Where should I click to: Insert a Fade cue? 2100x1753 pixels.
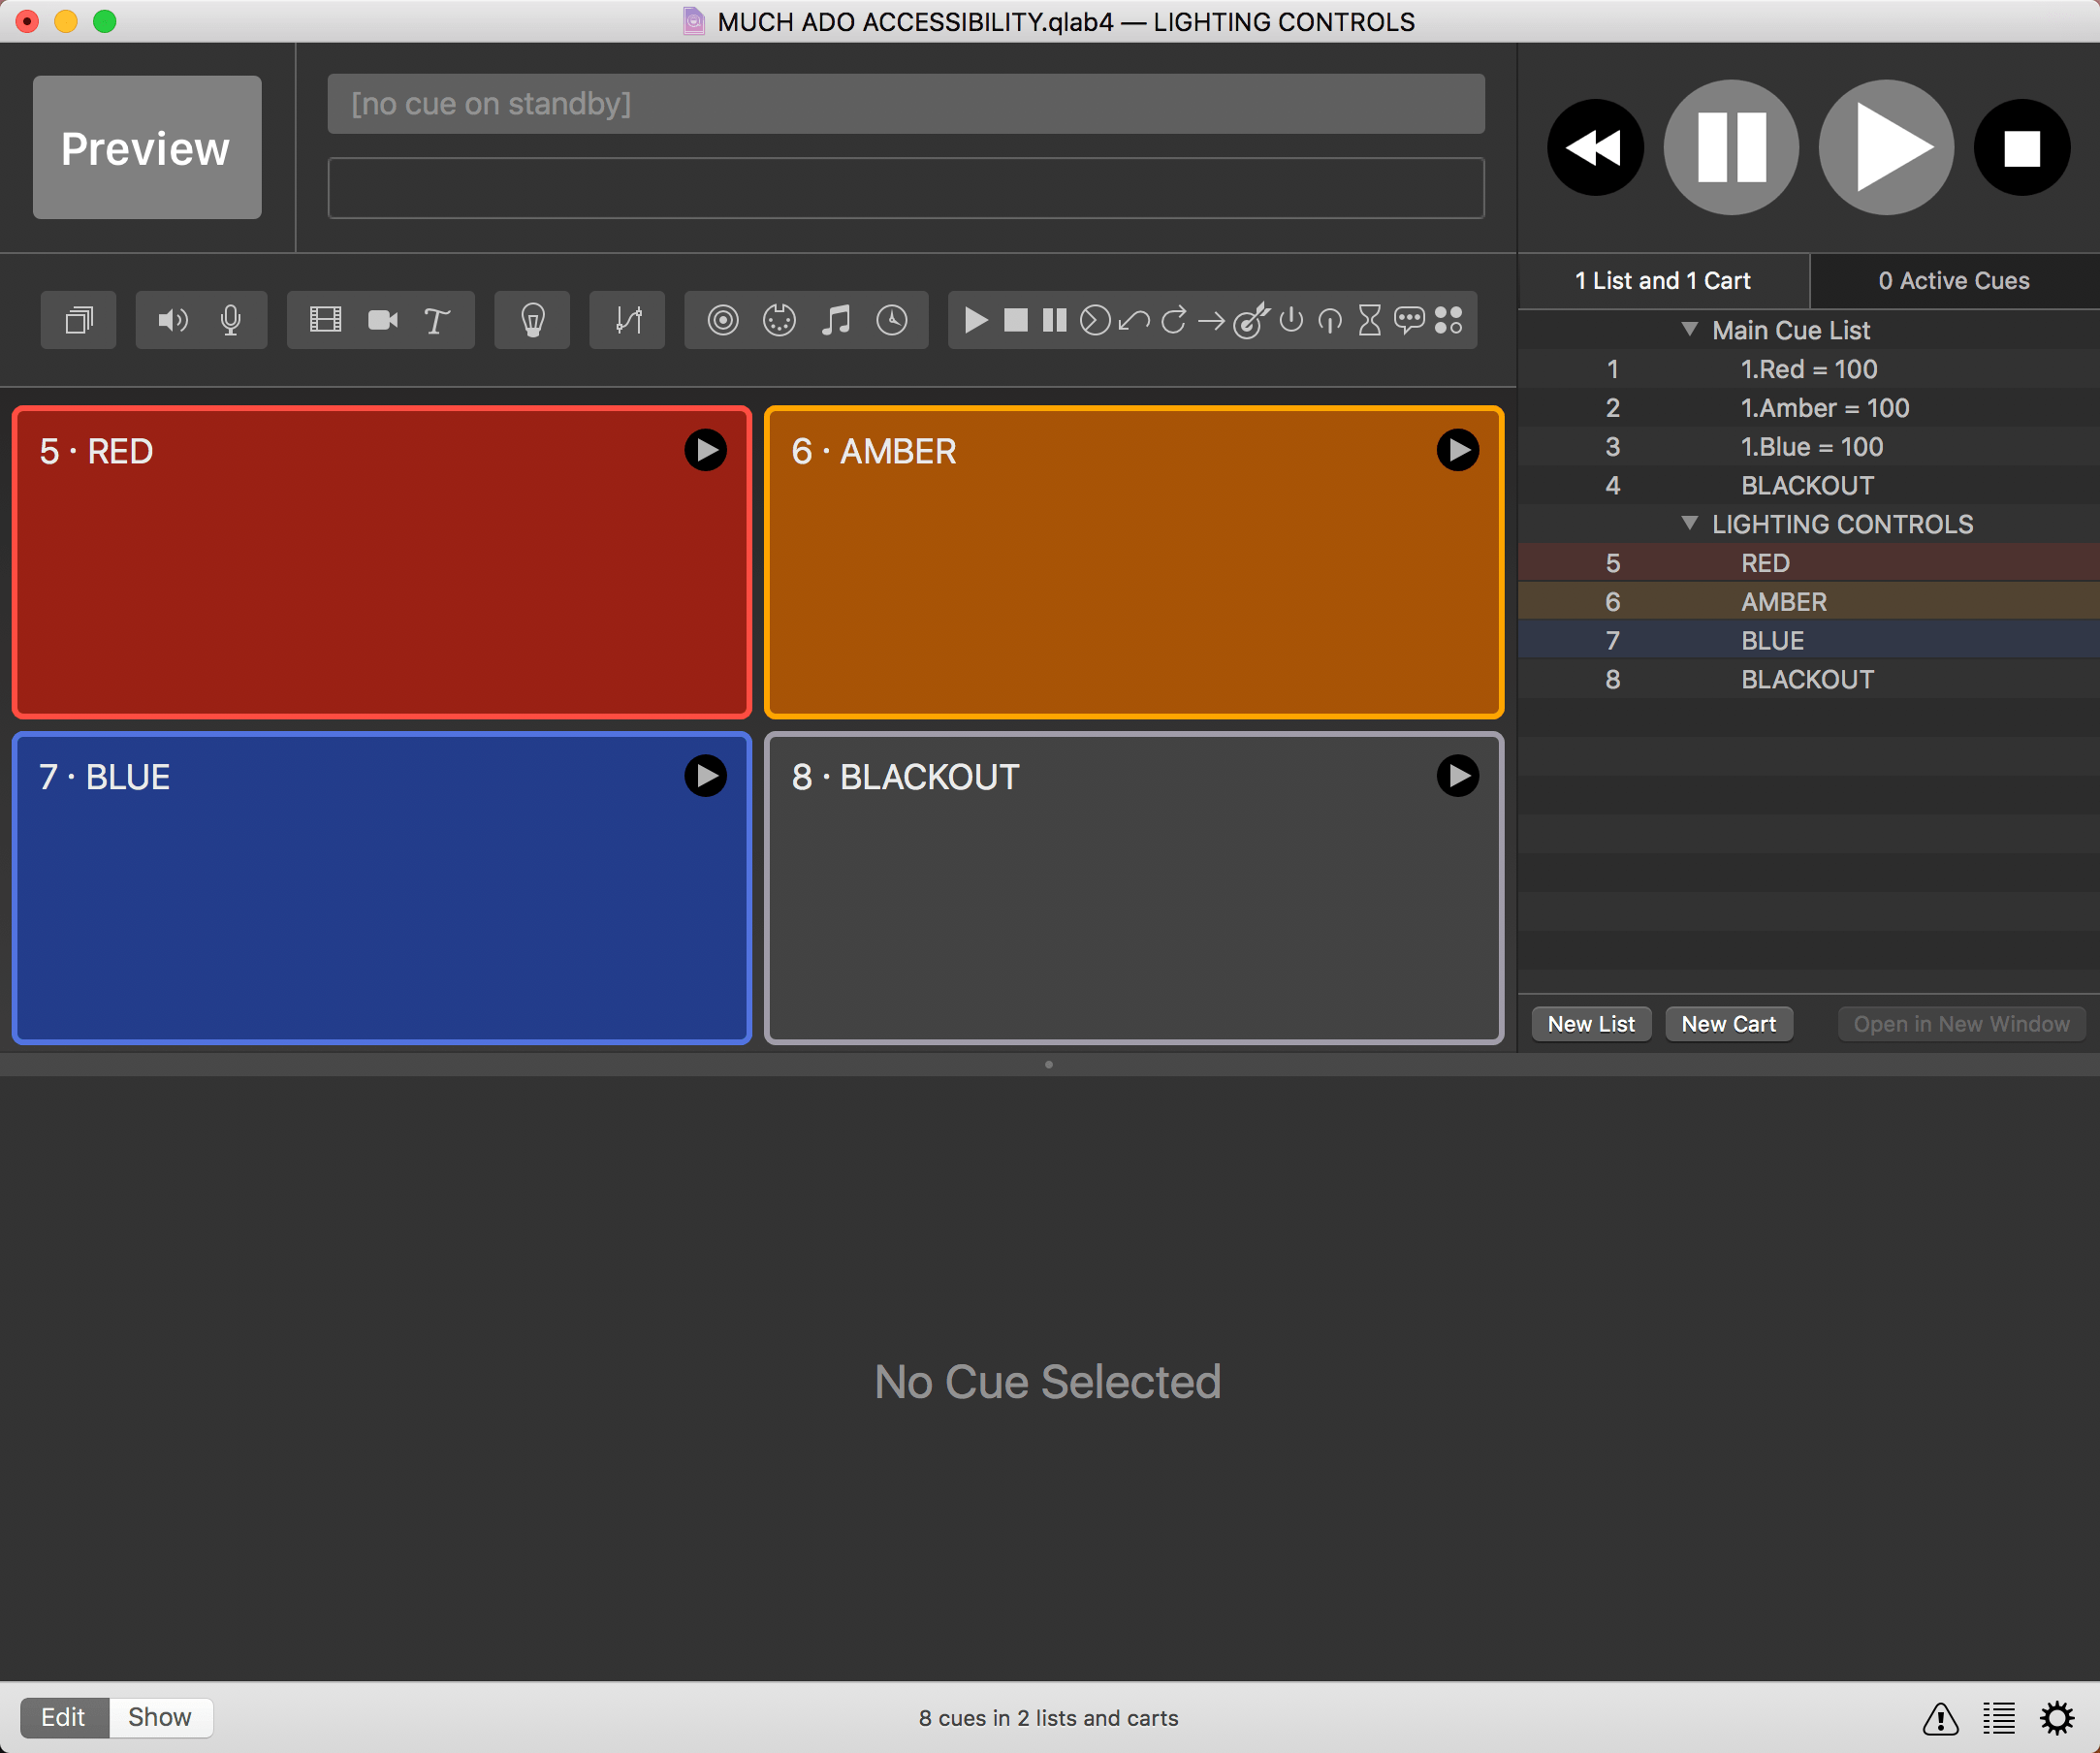click(627, 320)
